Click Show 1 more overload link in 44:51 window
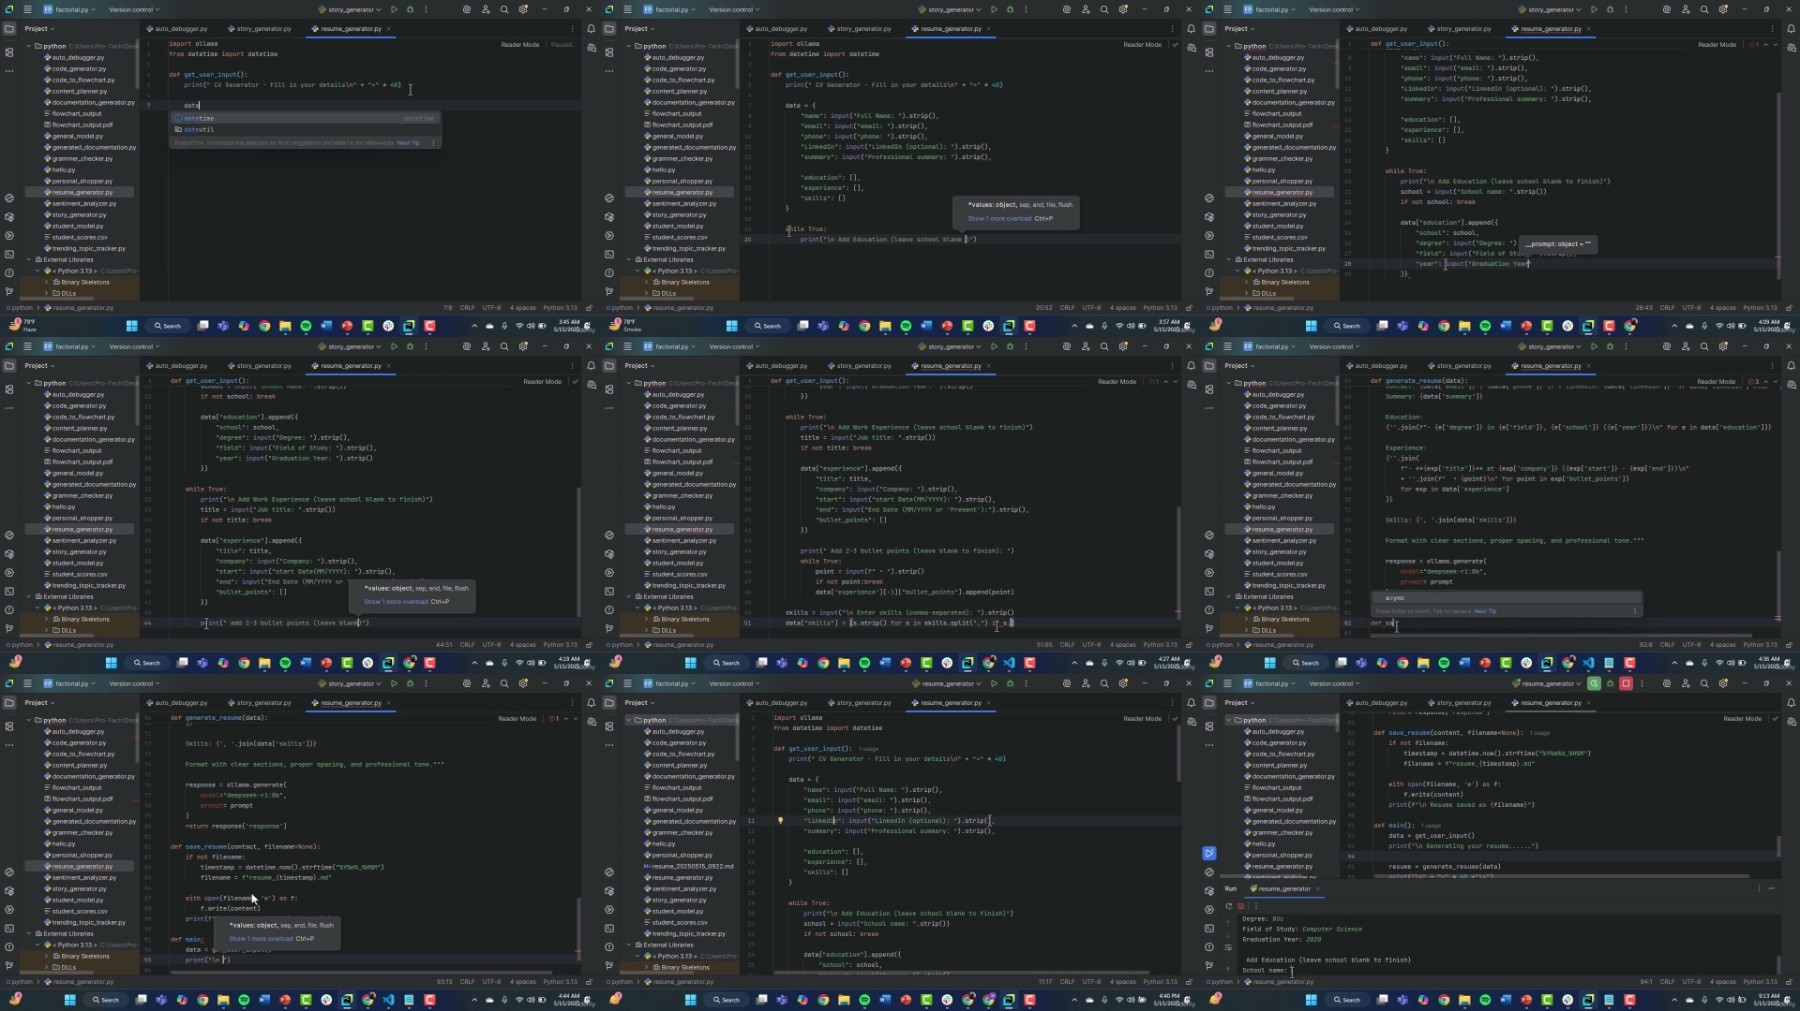The height and width of the screenshot is (1011, 1800). [x=395, y=601]
